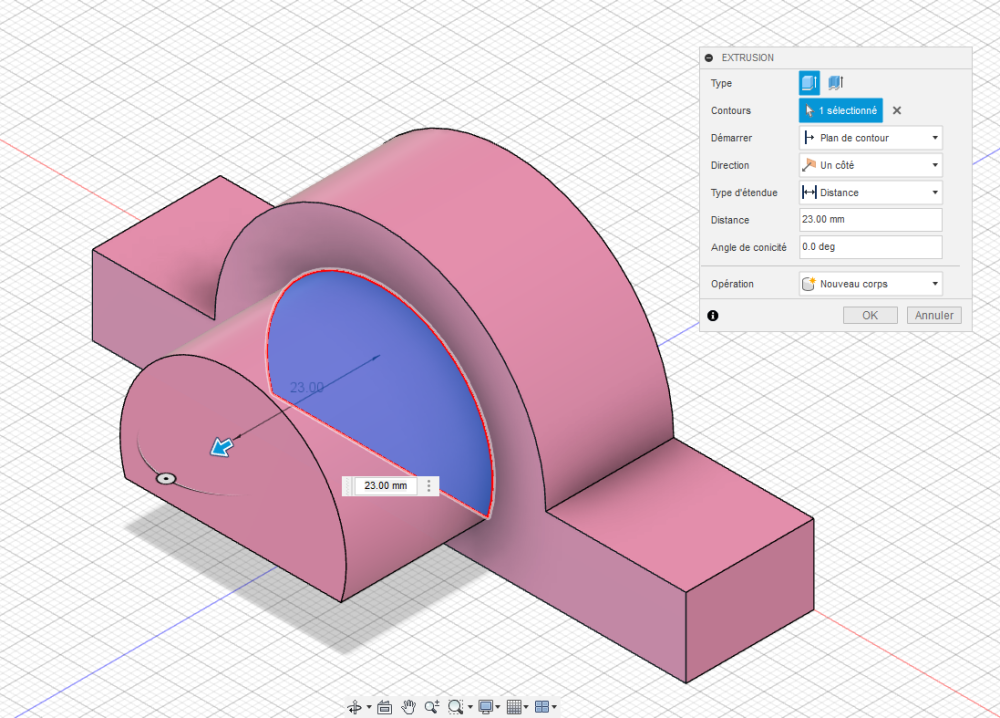This screenshot has height=718, width=1000.
Task: Clear the contour selection with X
Action: 897,111
